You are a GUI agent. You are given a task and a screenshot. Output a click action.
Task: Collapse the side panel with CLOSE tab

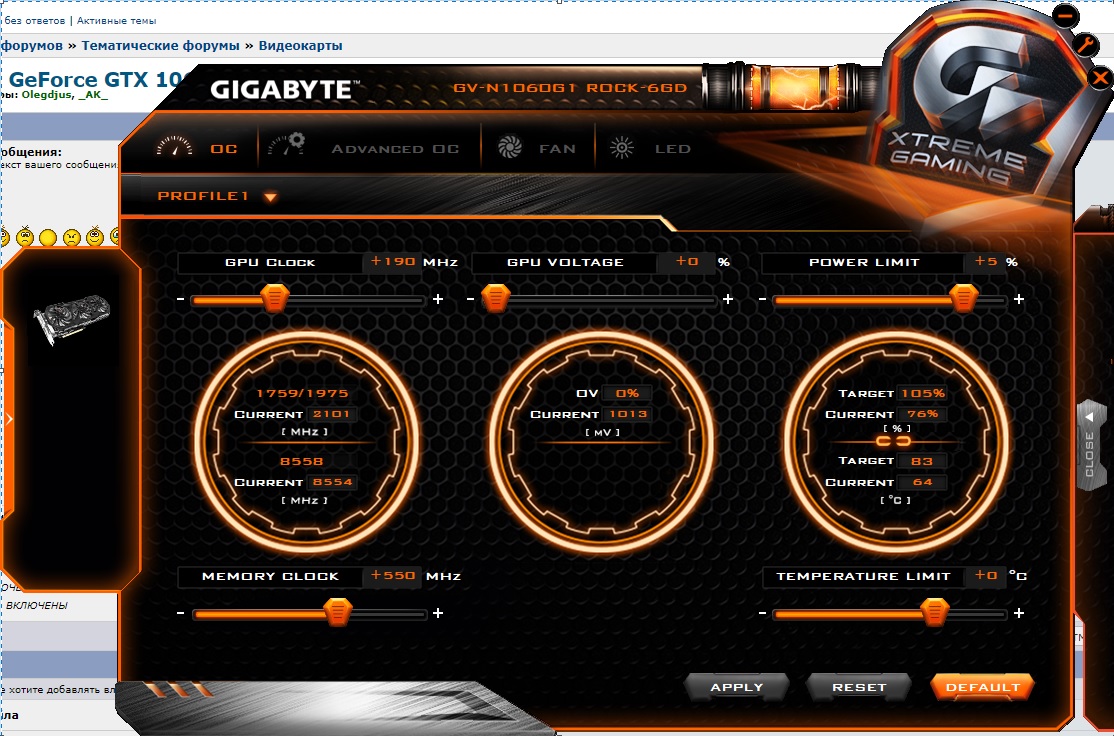coord(1091,445)
